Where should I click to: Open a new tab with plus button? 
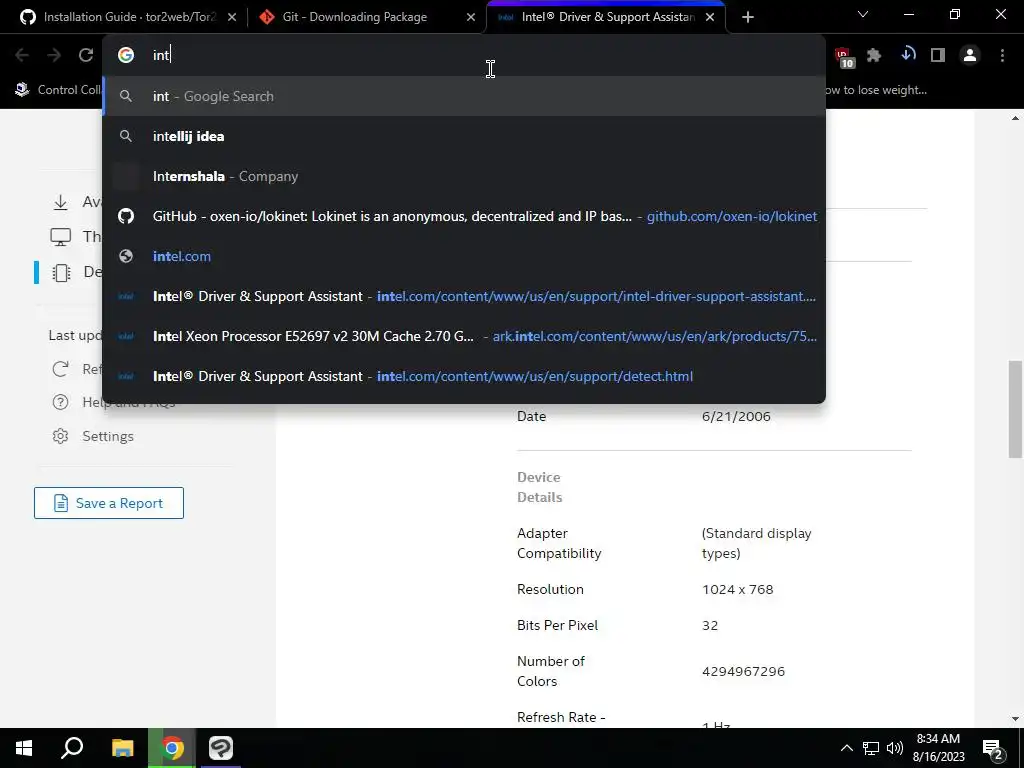tap(748, 17)
